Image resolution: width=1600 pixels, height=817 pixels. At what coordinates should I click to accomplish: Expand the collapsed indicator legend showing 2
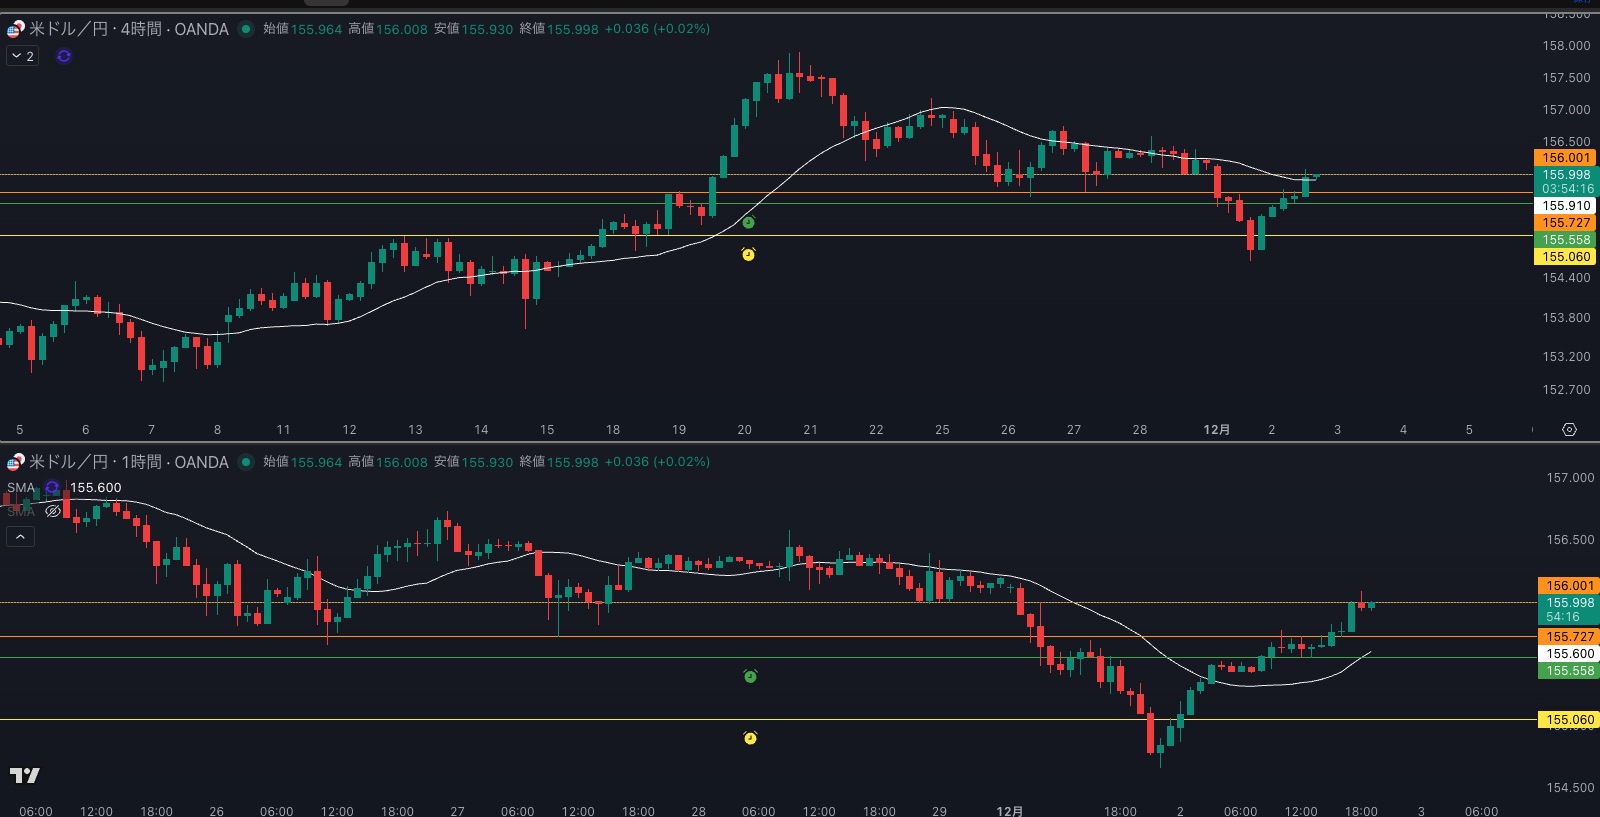coord(22,56)
